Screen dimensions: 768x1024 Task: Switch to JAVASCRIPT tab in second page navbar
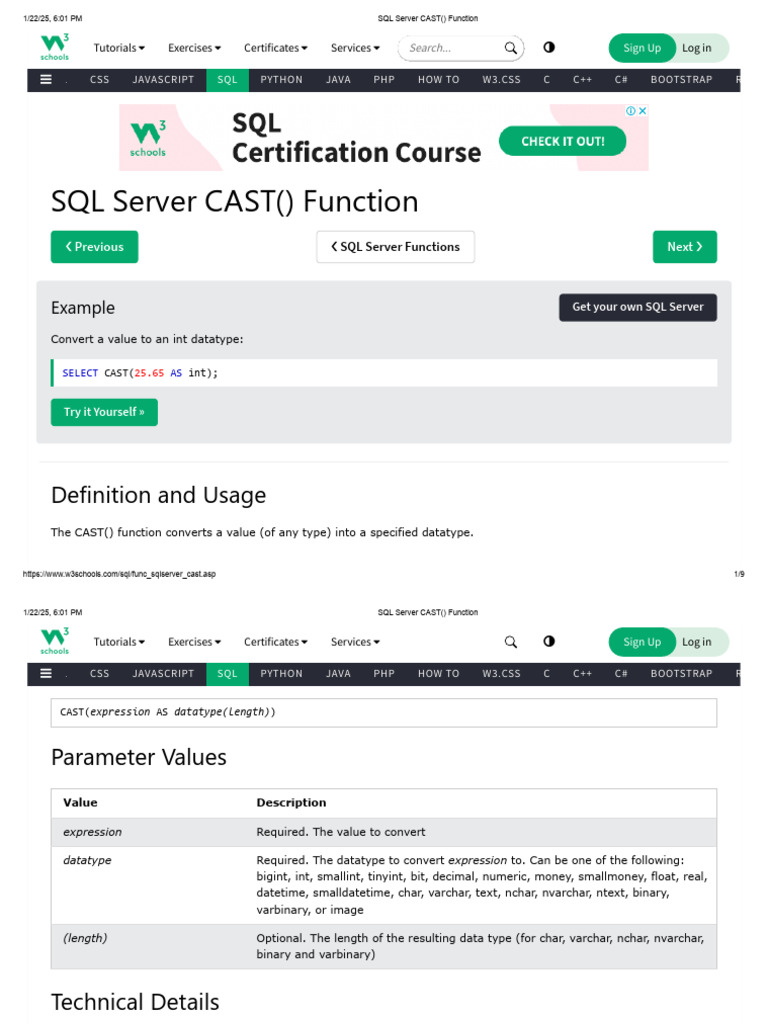coord(163,674)
